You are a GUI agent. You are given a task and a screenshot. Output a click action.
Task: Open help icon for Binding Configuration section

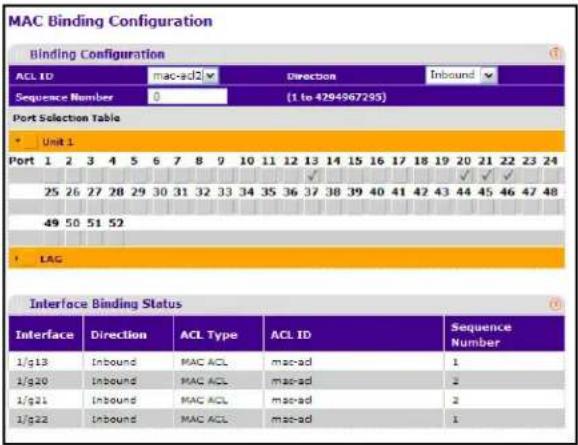click(x=555, y=53)
